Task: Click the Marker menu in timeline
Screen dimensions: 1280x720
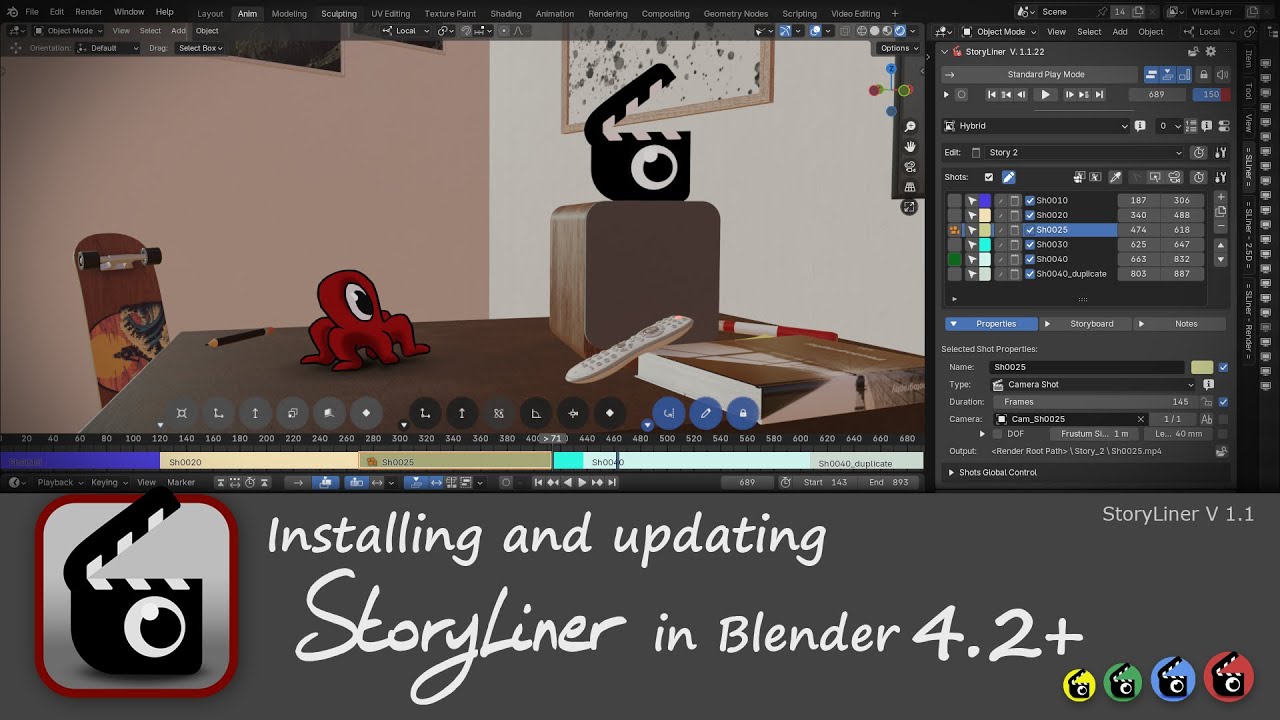Action: click(x=181, y=482)
